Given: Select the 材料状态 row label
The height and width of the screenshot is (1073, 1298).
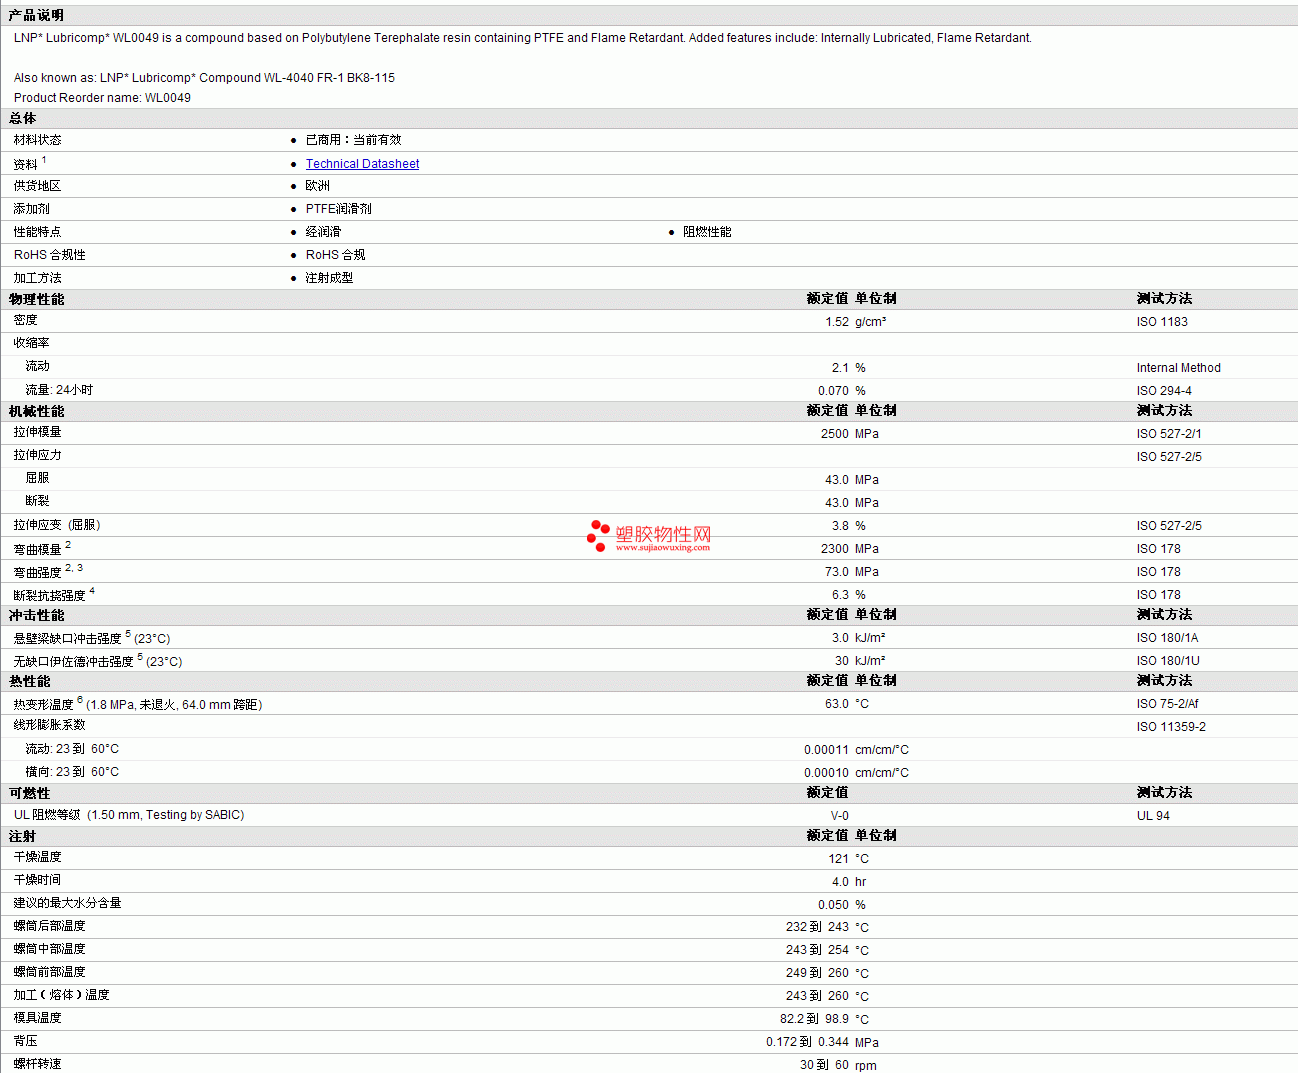Looking at the screenshot, I should [x=38, y=140].
